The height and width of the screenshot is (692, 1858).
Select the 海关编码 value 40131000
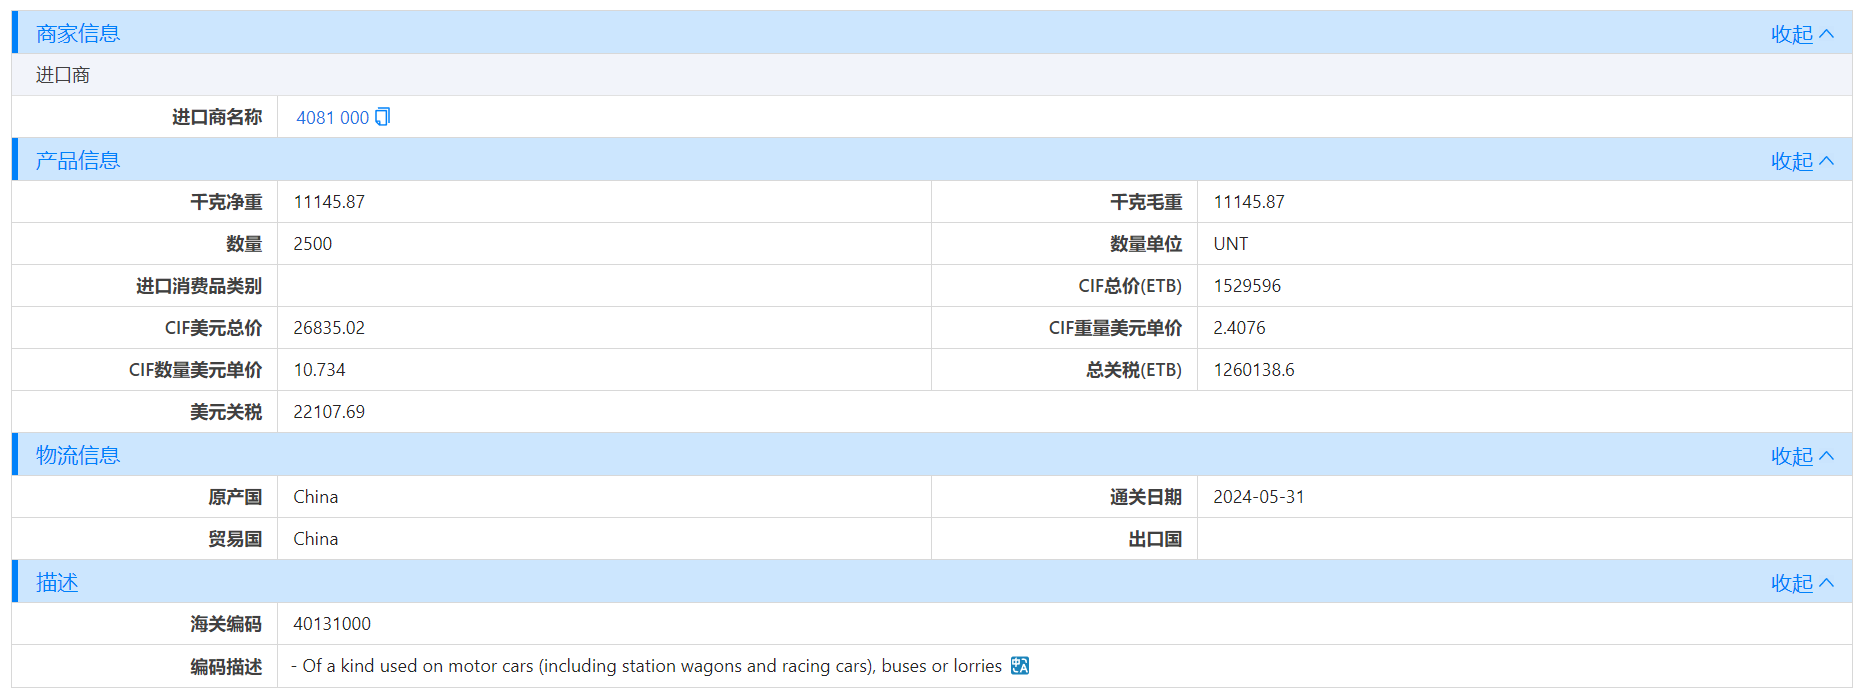[332, 624]
